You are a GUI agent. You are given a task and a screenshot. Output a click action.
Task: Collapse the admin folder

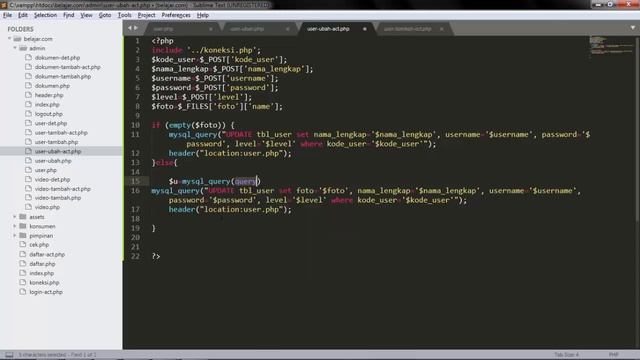(15, 48)
